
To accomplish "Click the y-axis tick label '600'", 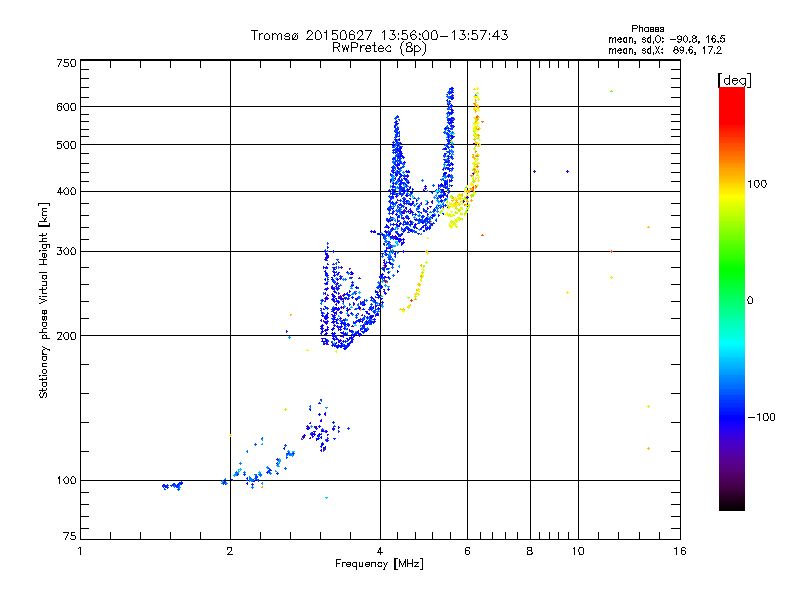I will [66, 107].
